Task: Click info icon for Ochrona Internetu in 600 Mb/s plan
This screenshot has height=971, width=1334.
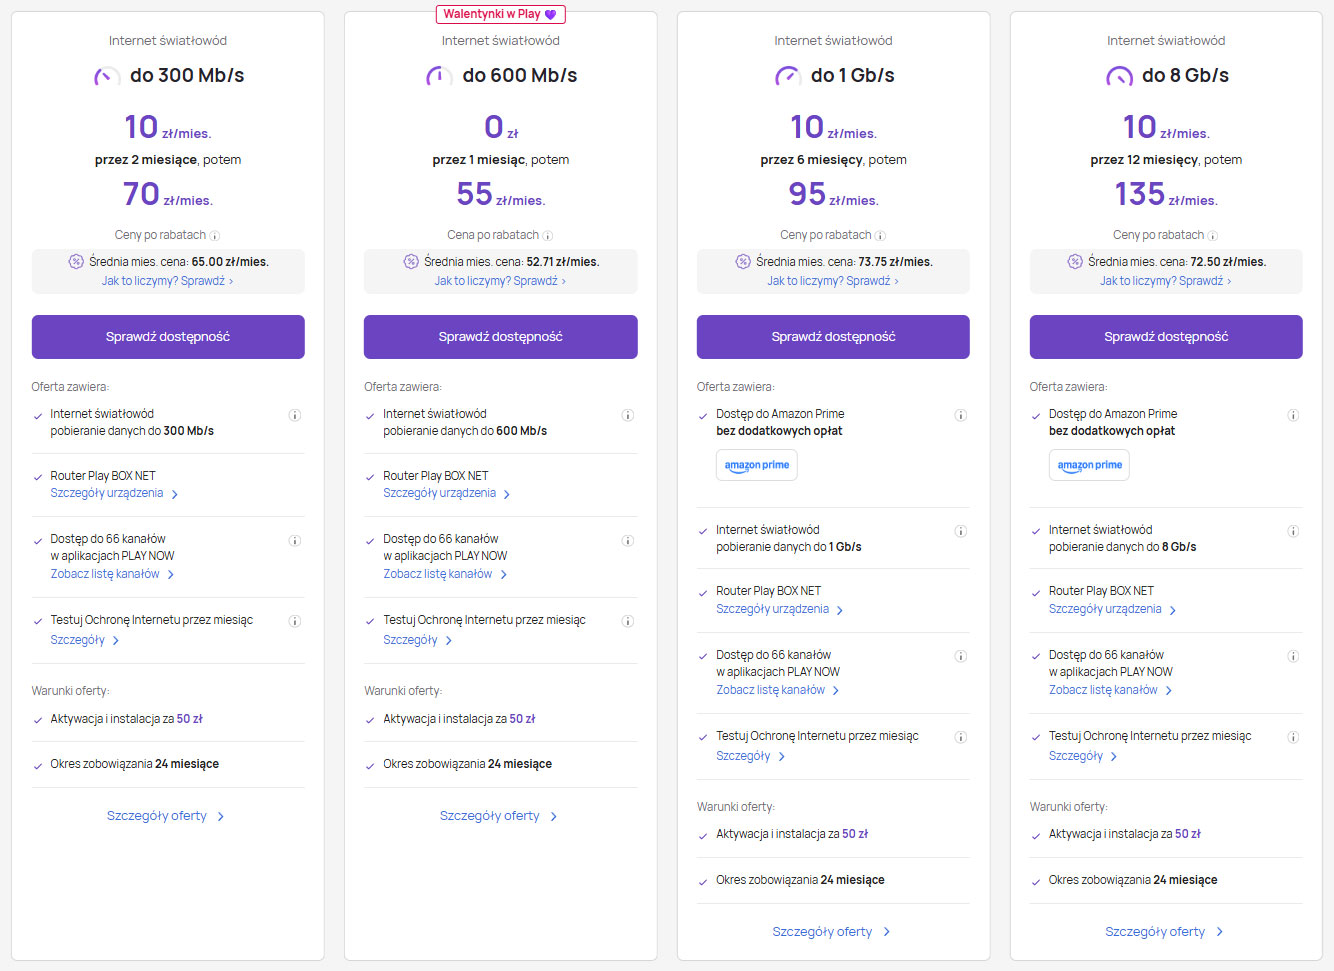Action: (628, 621)
